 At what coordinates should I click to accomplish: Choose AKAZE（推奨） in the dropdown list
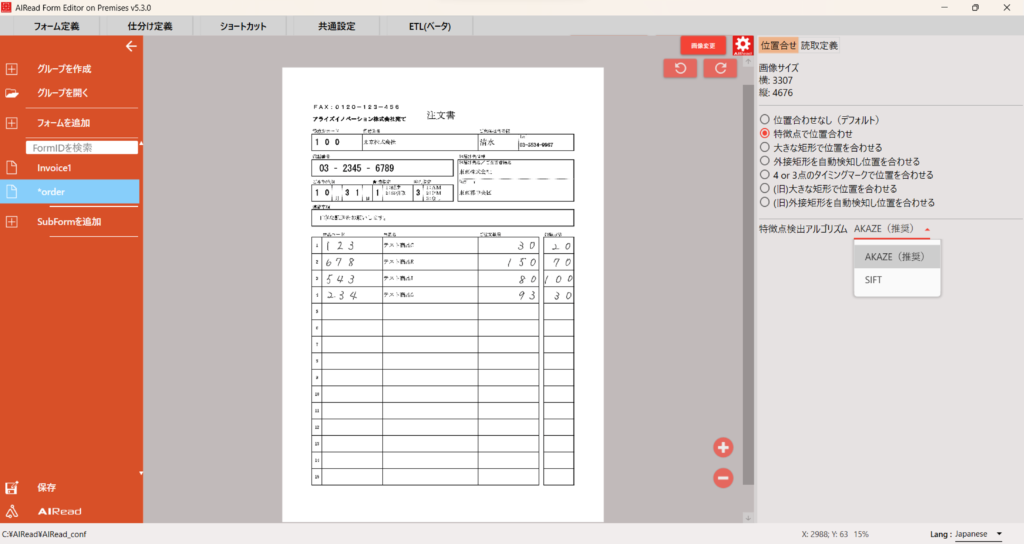click(x=896, y=256)
